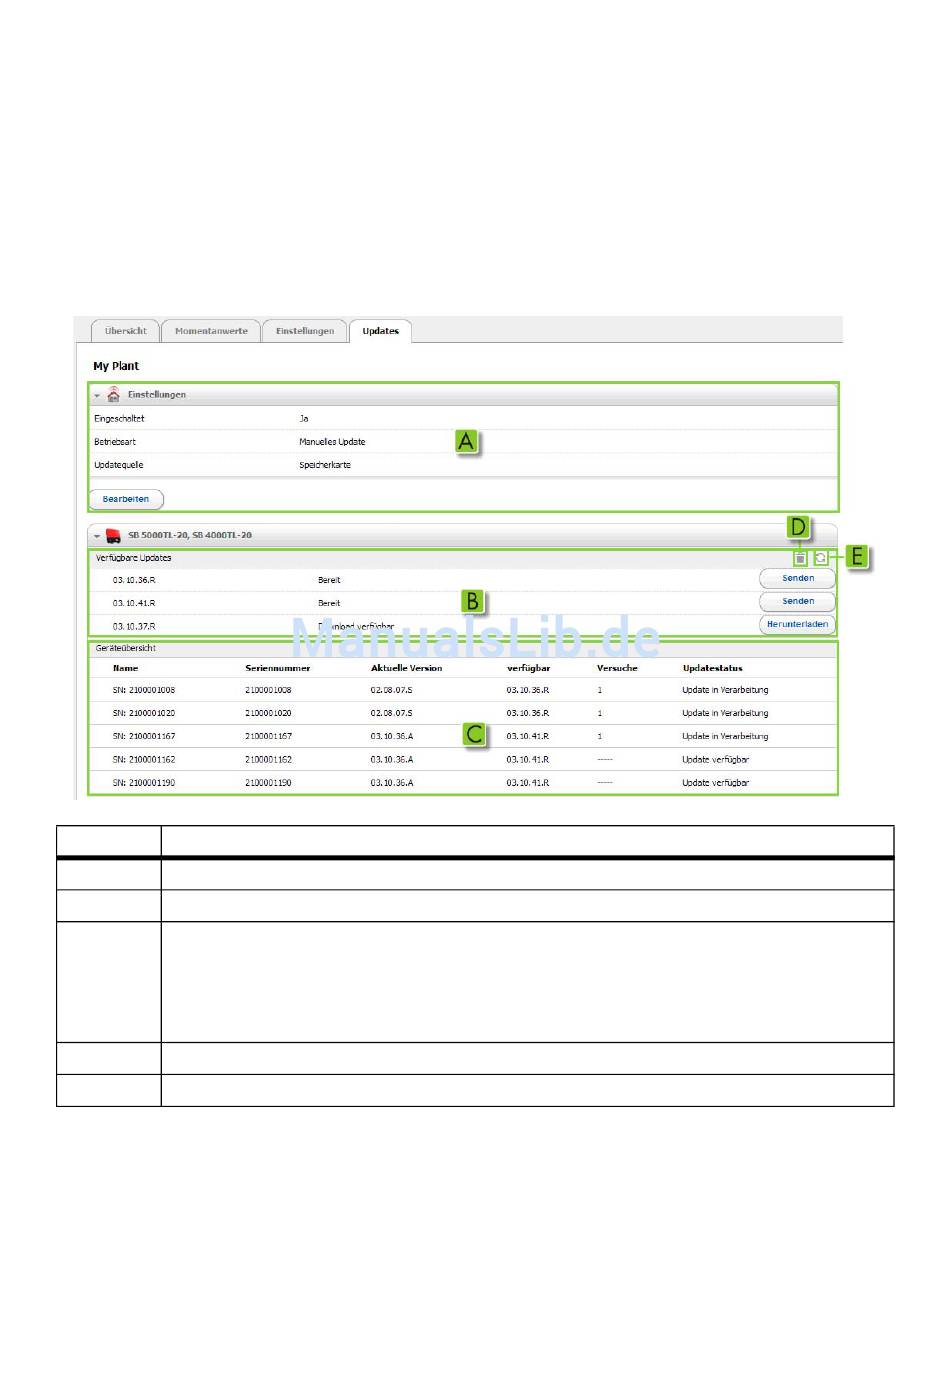Open the Momentanwerte tab
The height and width of the screenshot is (1383, 950).
(x=211, y=331)
